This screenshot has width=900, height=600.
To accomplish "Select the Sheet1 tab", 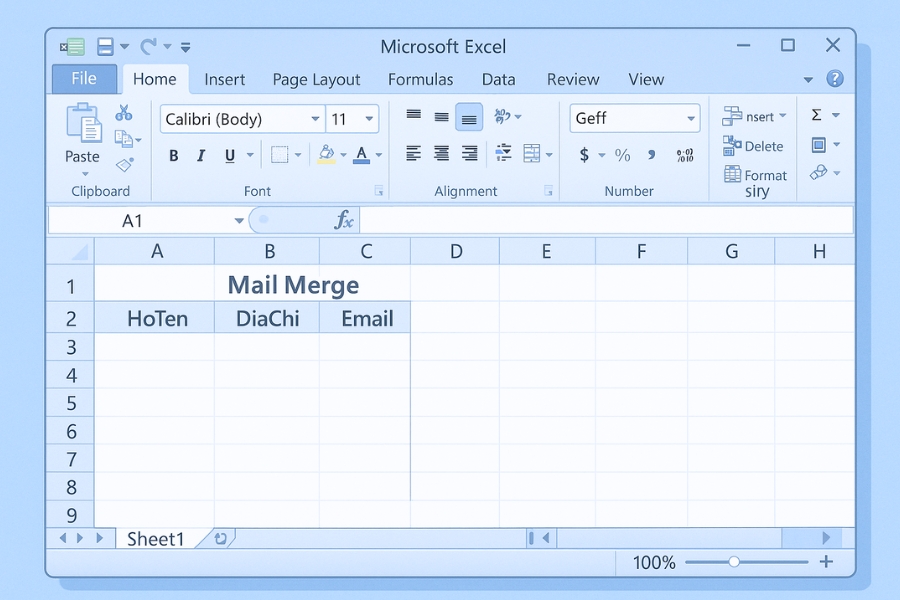I will pyautogui.click(x=155, y=539).
